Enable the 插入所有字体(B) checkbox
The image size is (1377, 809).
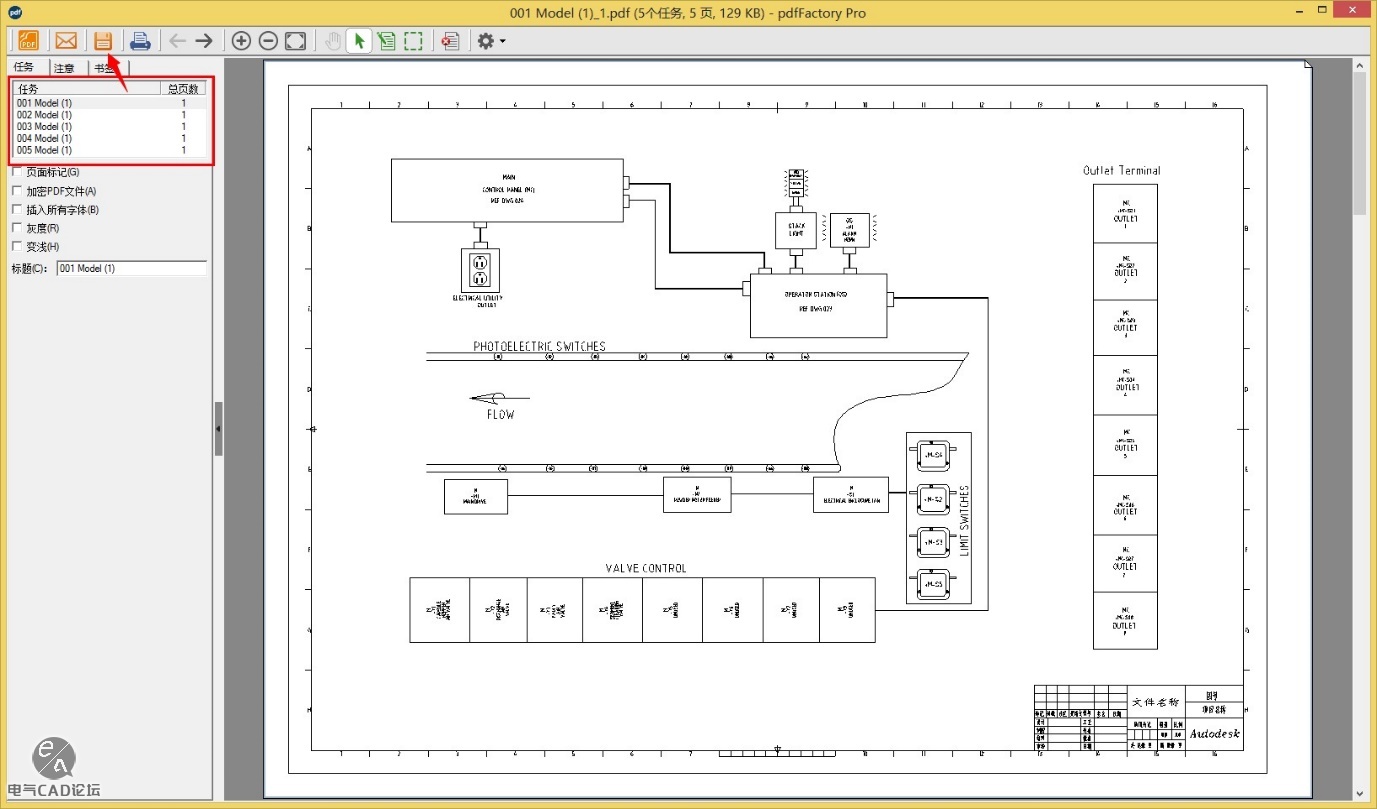coord(16,210)
